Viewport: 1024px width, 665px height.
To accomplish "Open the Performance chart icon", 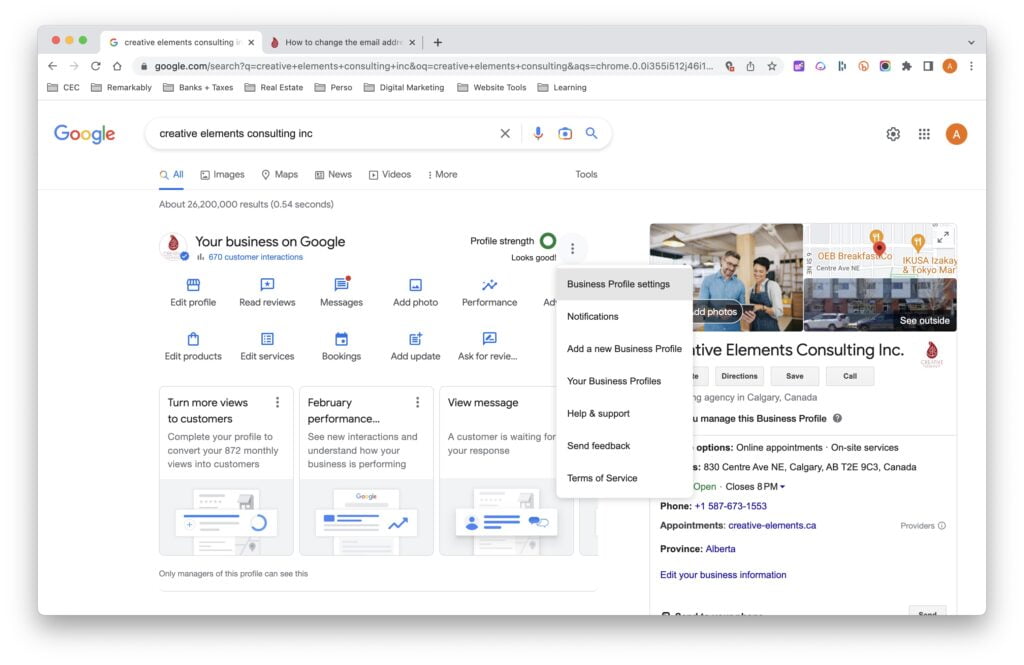I will coord(489,285).
